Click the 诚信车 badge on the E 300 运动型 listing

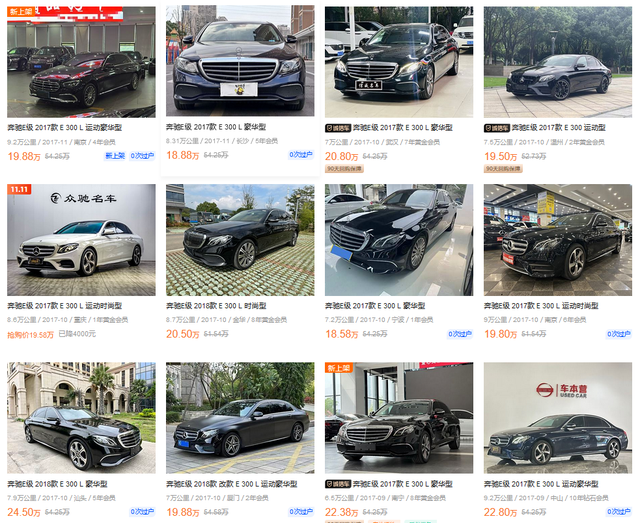click(x=497, y=128)
